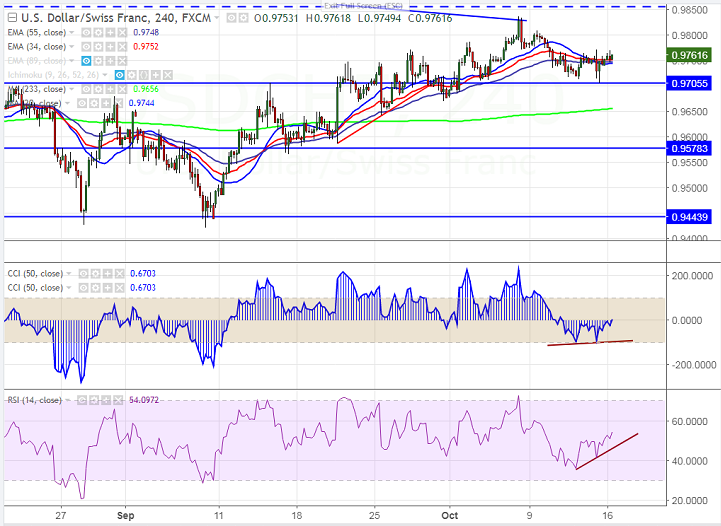The image size is (721, 526).
Task: Click the Ichimoku source-code braces icon
Action: (x=143, y=75)
